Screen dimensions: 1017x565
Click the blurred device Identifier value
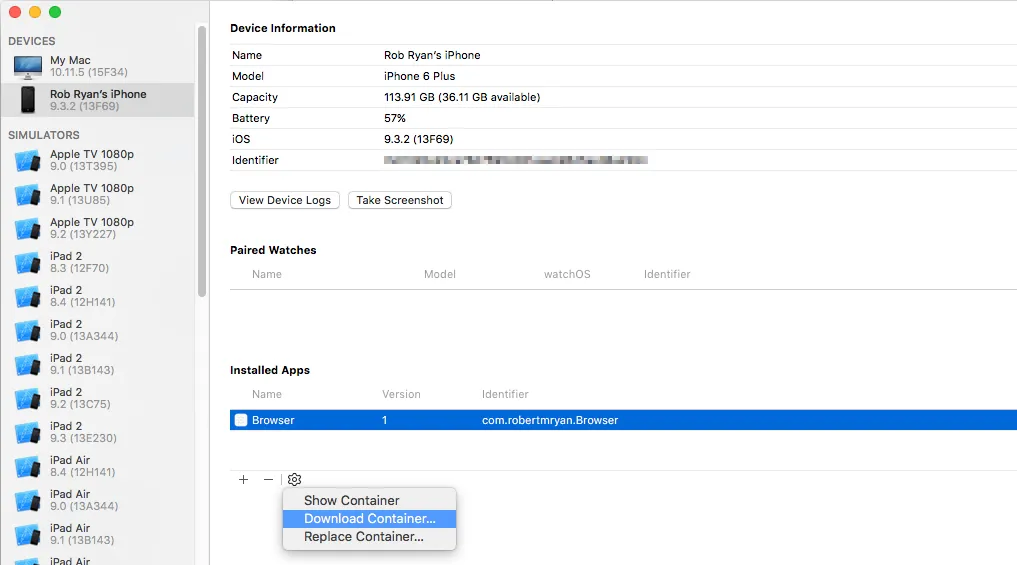coord(516,160)
